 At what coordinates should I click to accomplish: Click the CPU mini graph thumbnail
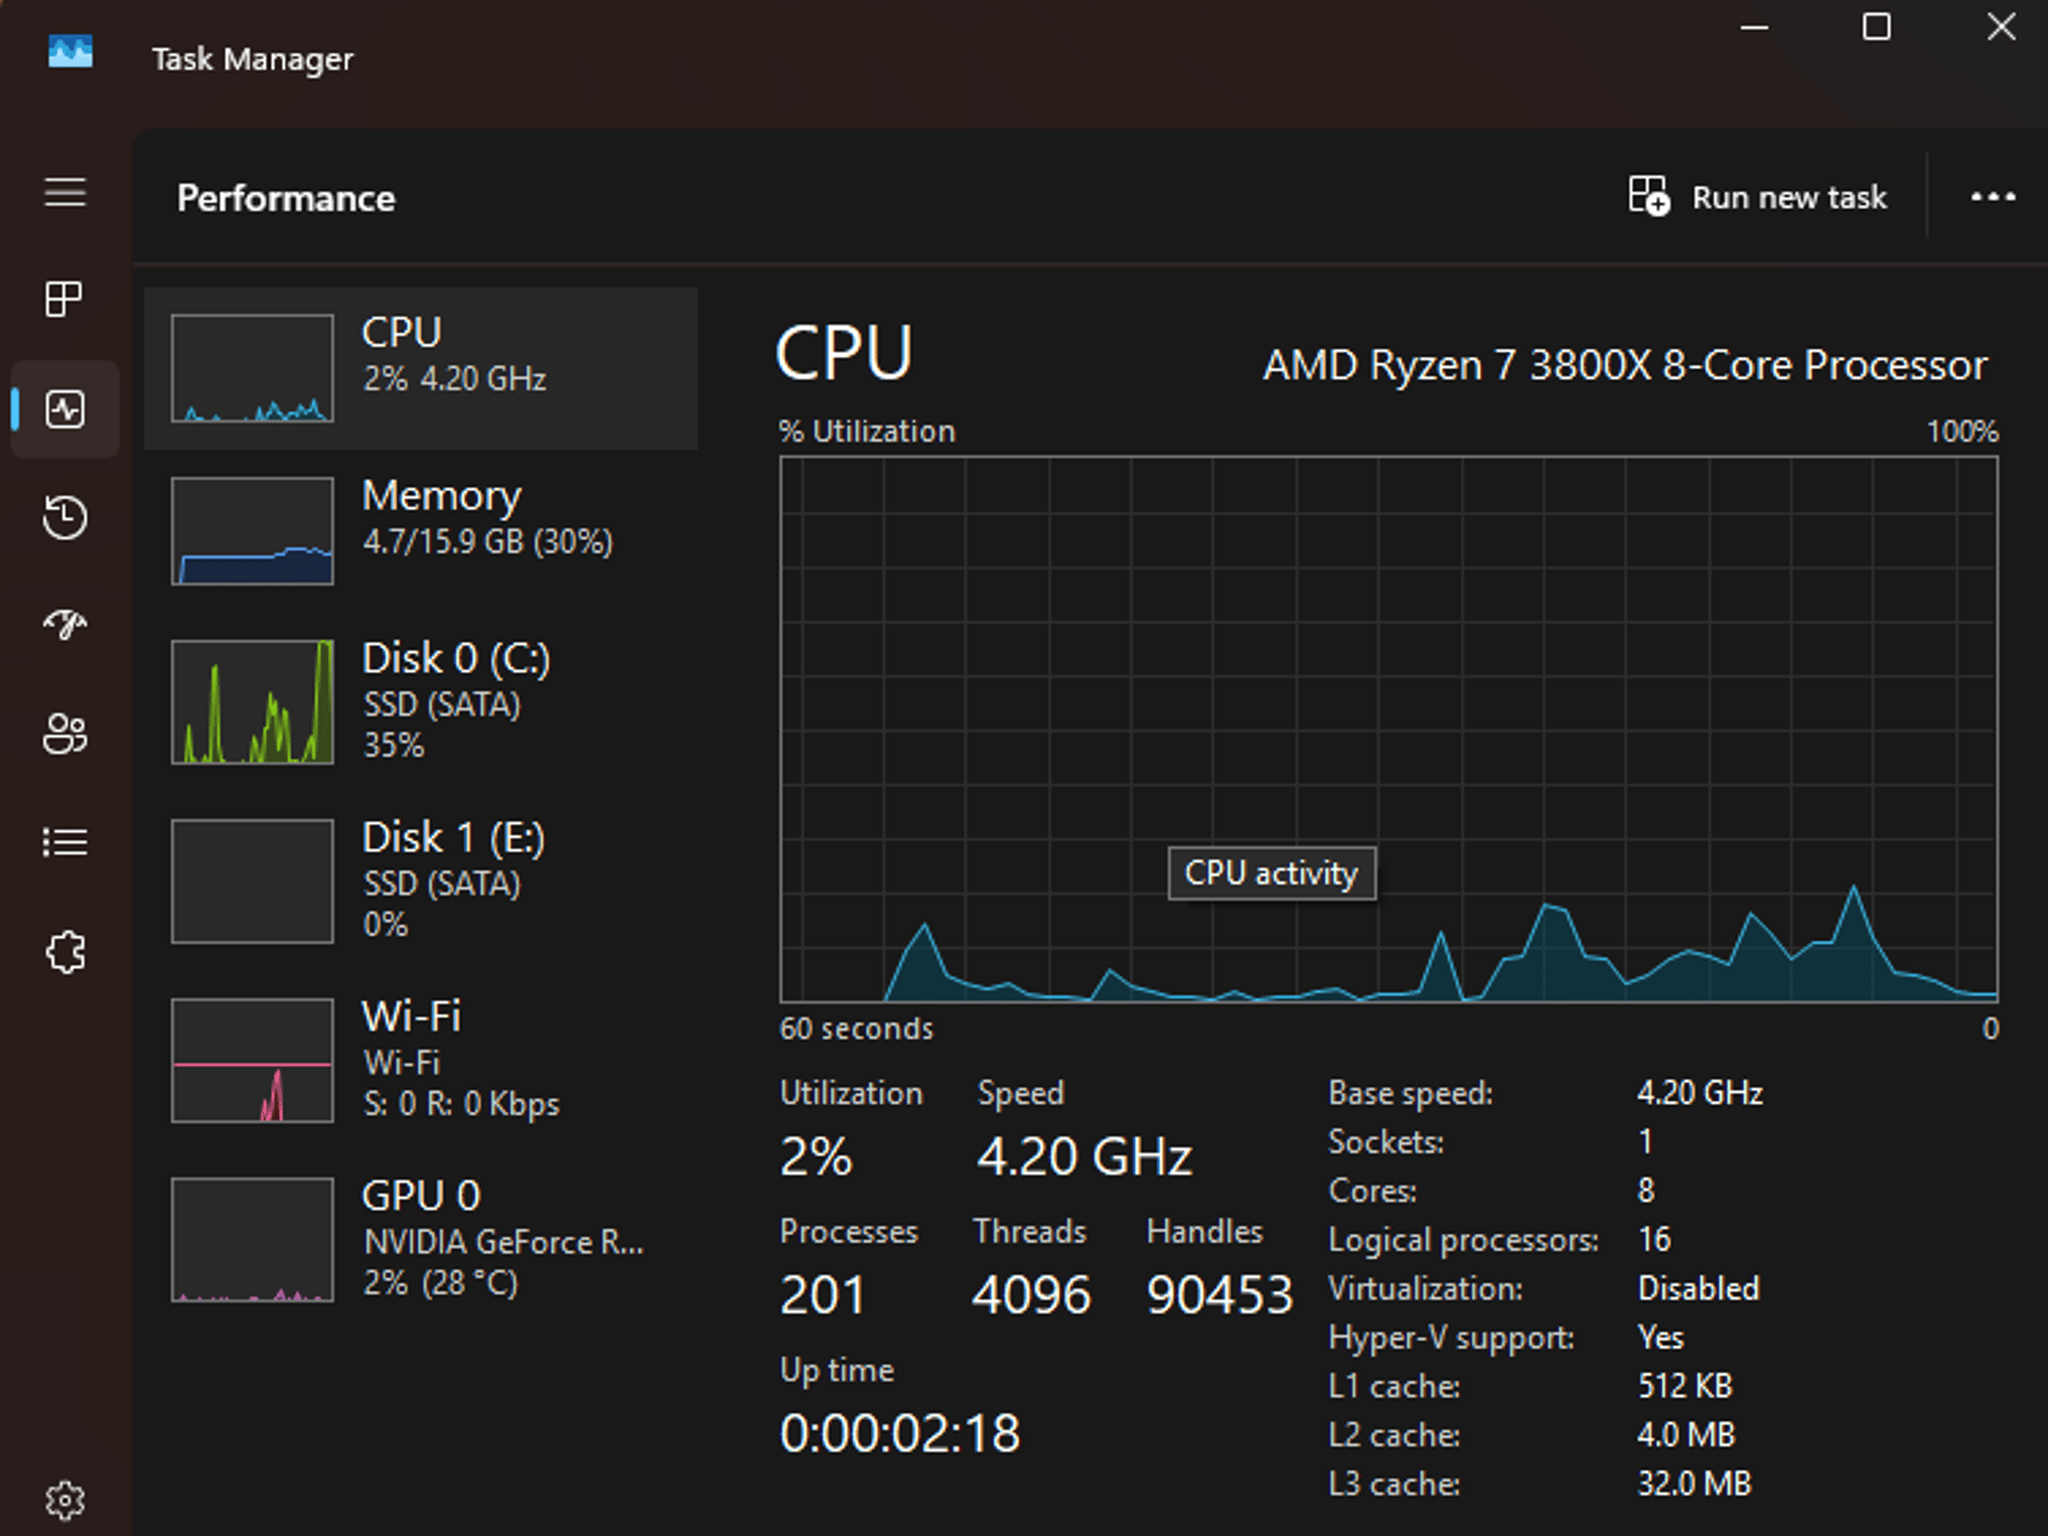click(x=252, y=368)
